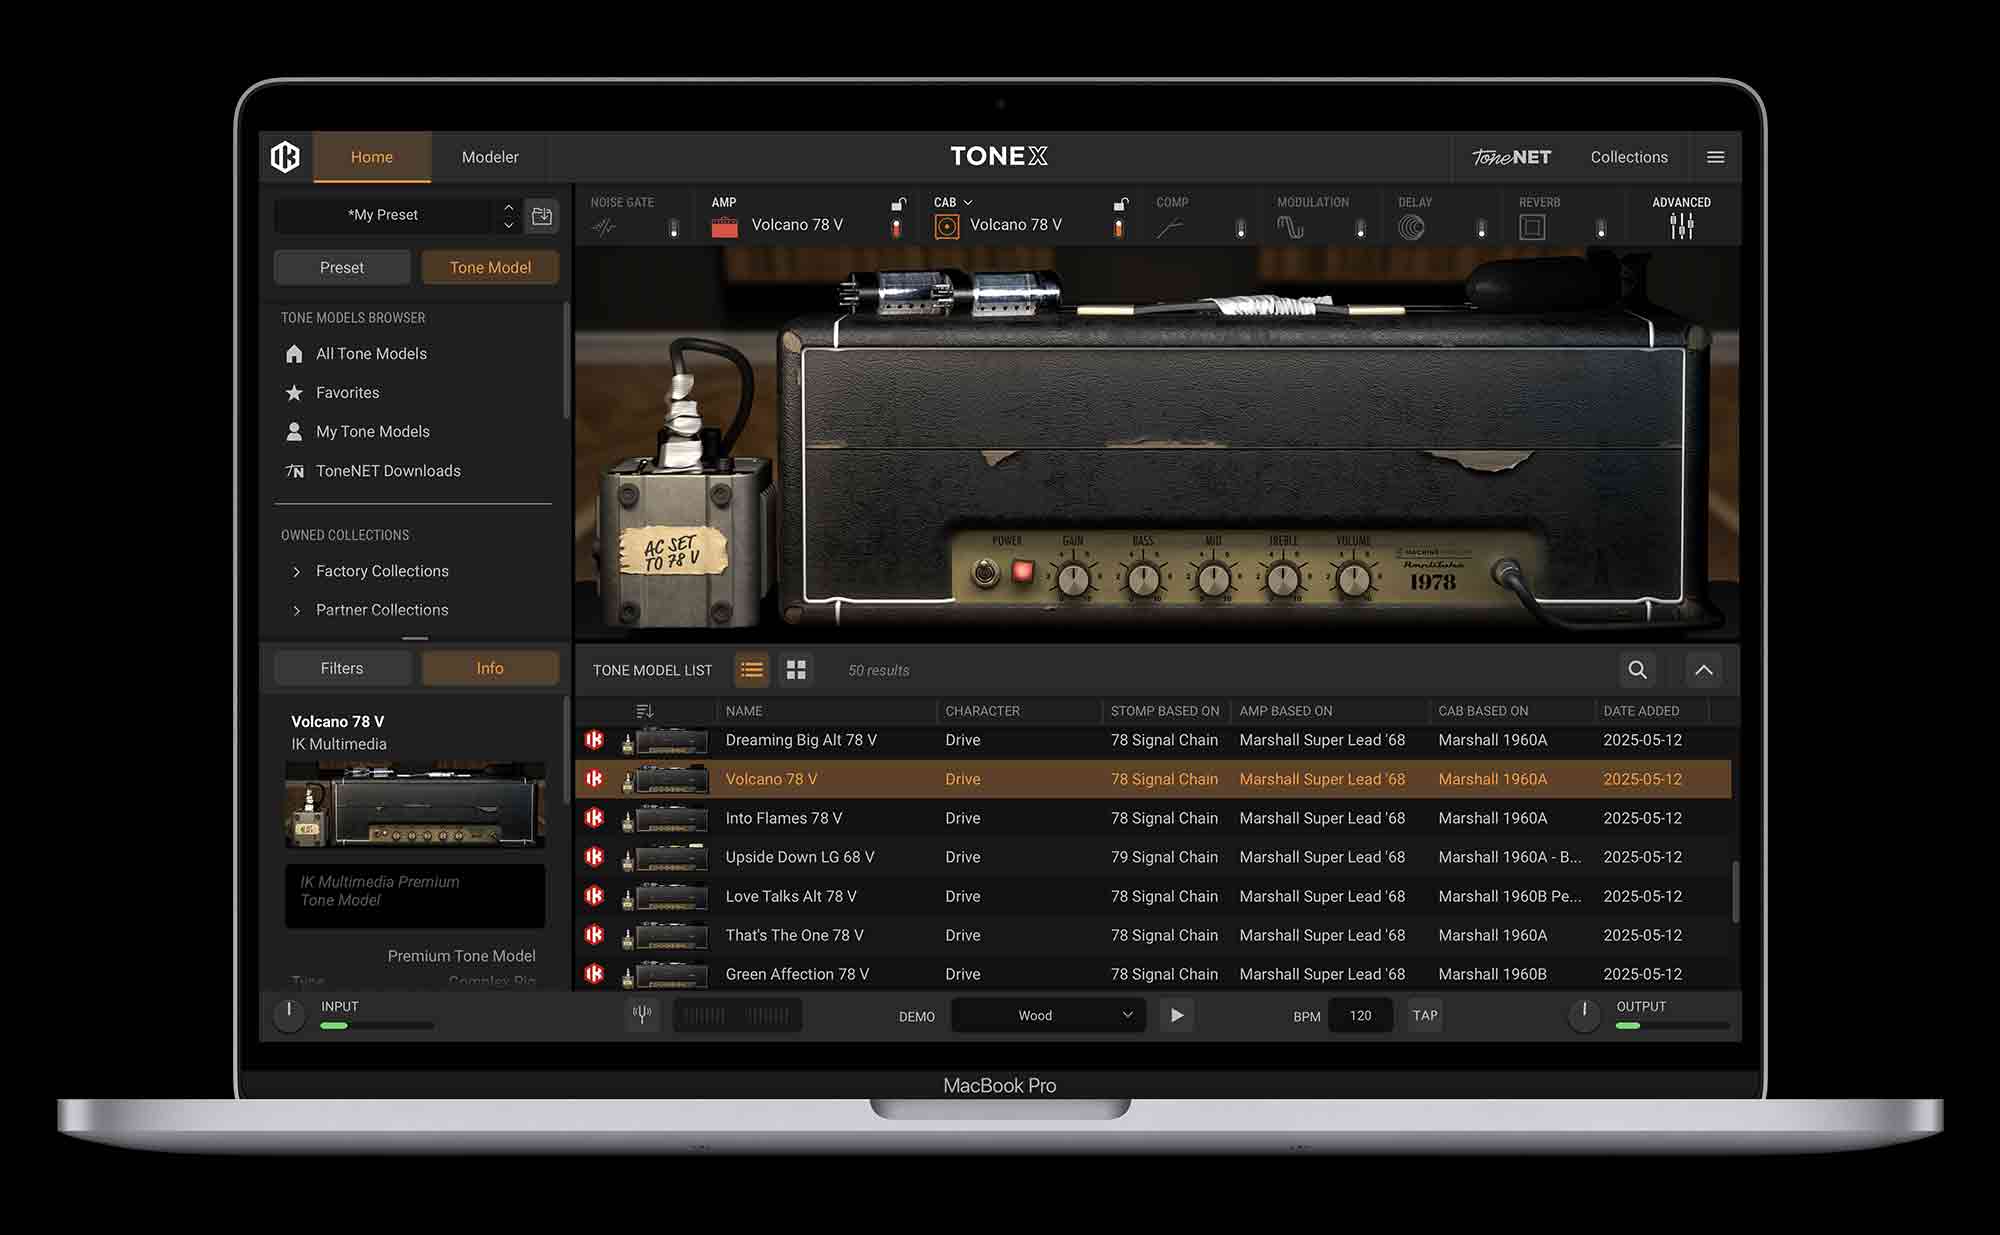
Task: Toggle Noise Gate power switch
Action: [x=673, y=229]
